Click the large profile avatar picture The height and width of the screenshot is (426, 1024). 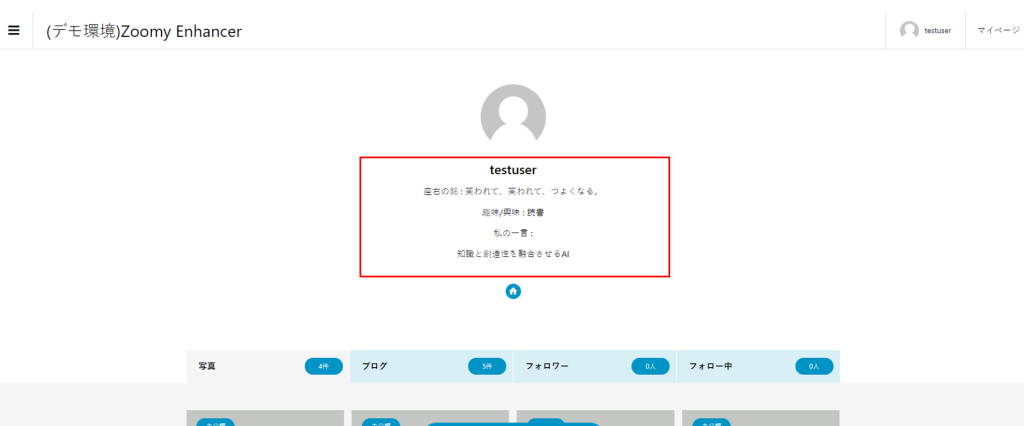(x=513, y=116)
